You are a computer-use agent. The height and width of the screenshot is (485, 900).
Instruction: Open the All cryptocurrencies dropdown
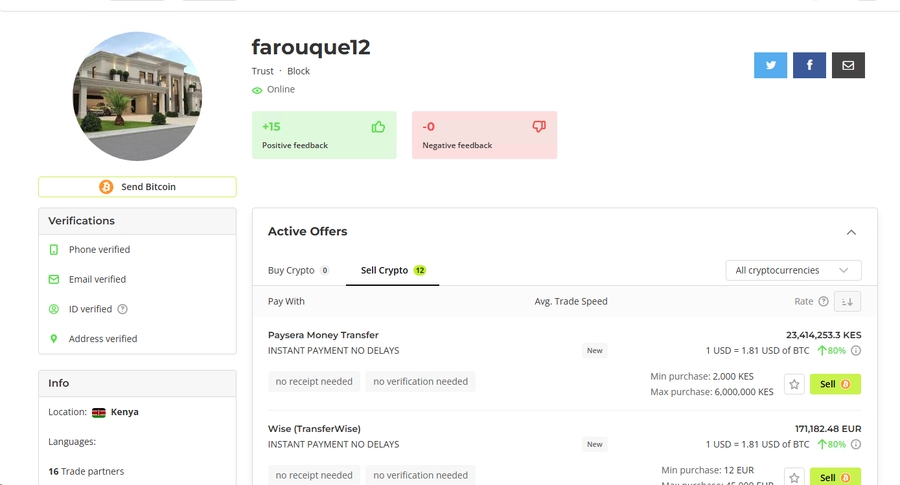click(x=793, y=270)
